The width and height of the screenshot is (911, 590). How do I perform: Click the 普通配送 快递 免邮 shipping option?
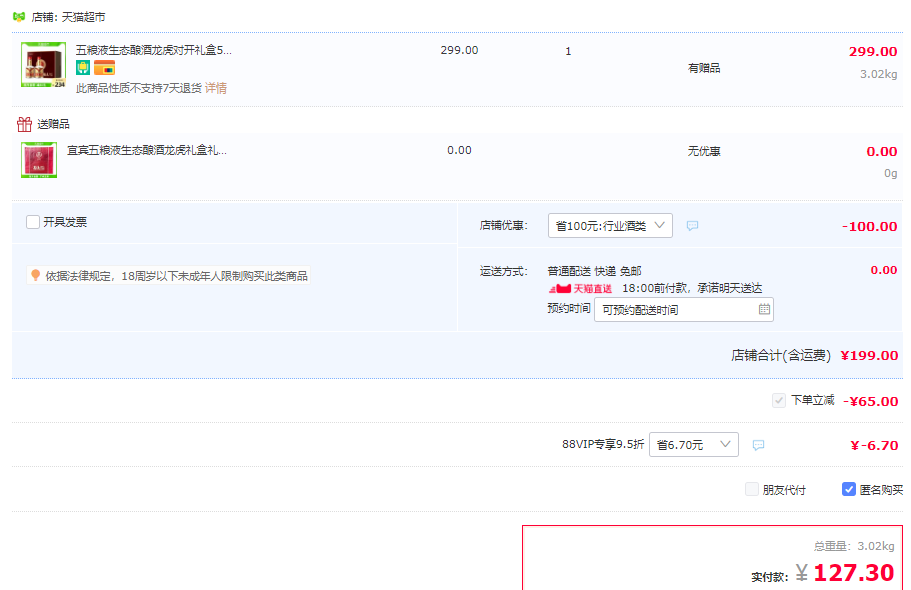(594, 271)
